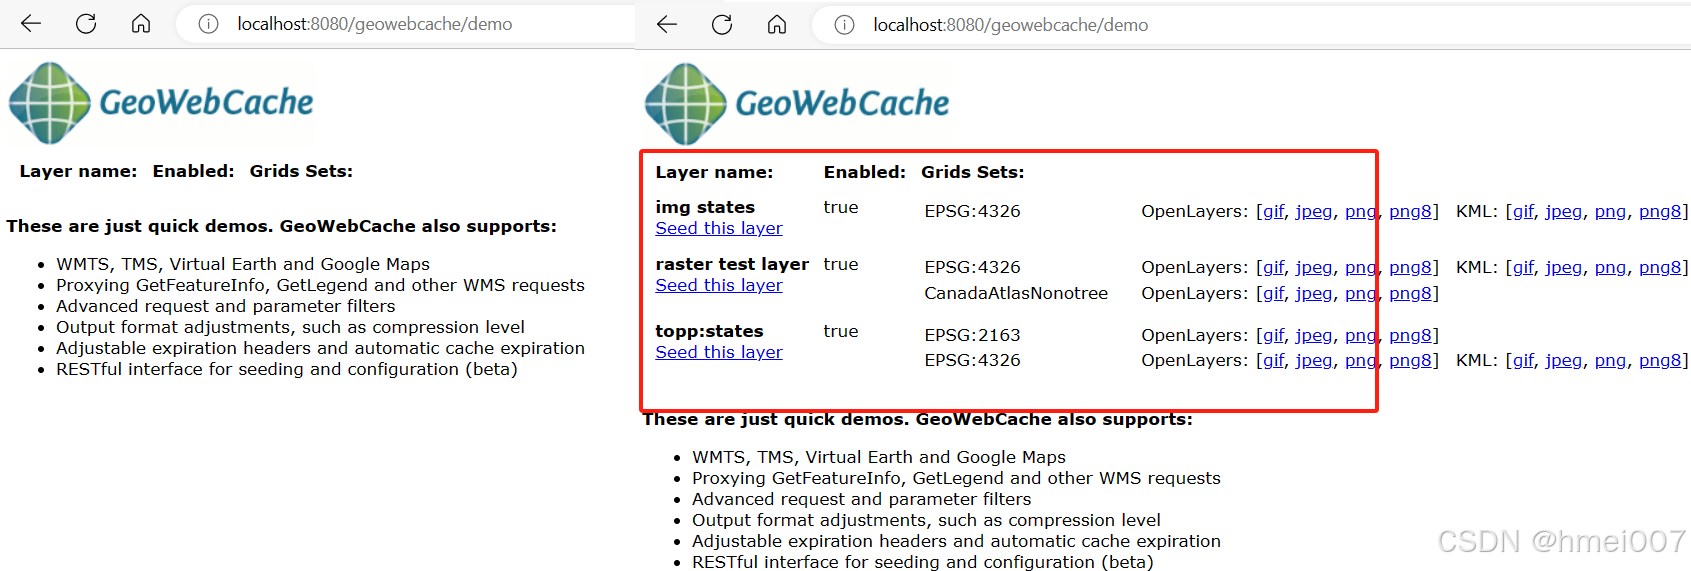This screenshot has width=1691, height=571.
Task: Click the topp:states layer name
Action: (x=709, y=331)
